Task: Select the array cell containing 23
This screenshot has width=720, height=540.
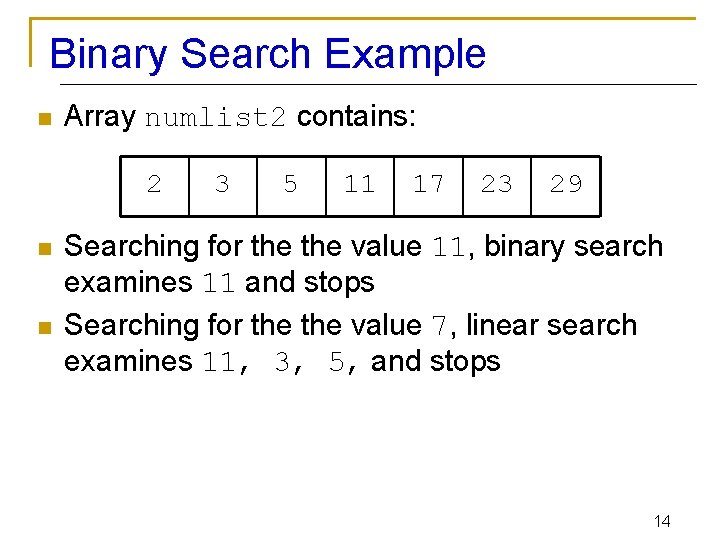Action: point(496,185)
